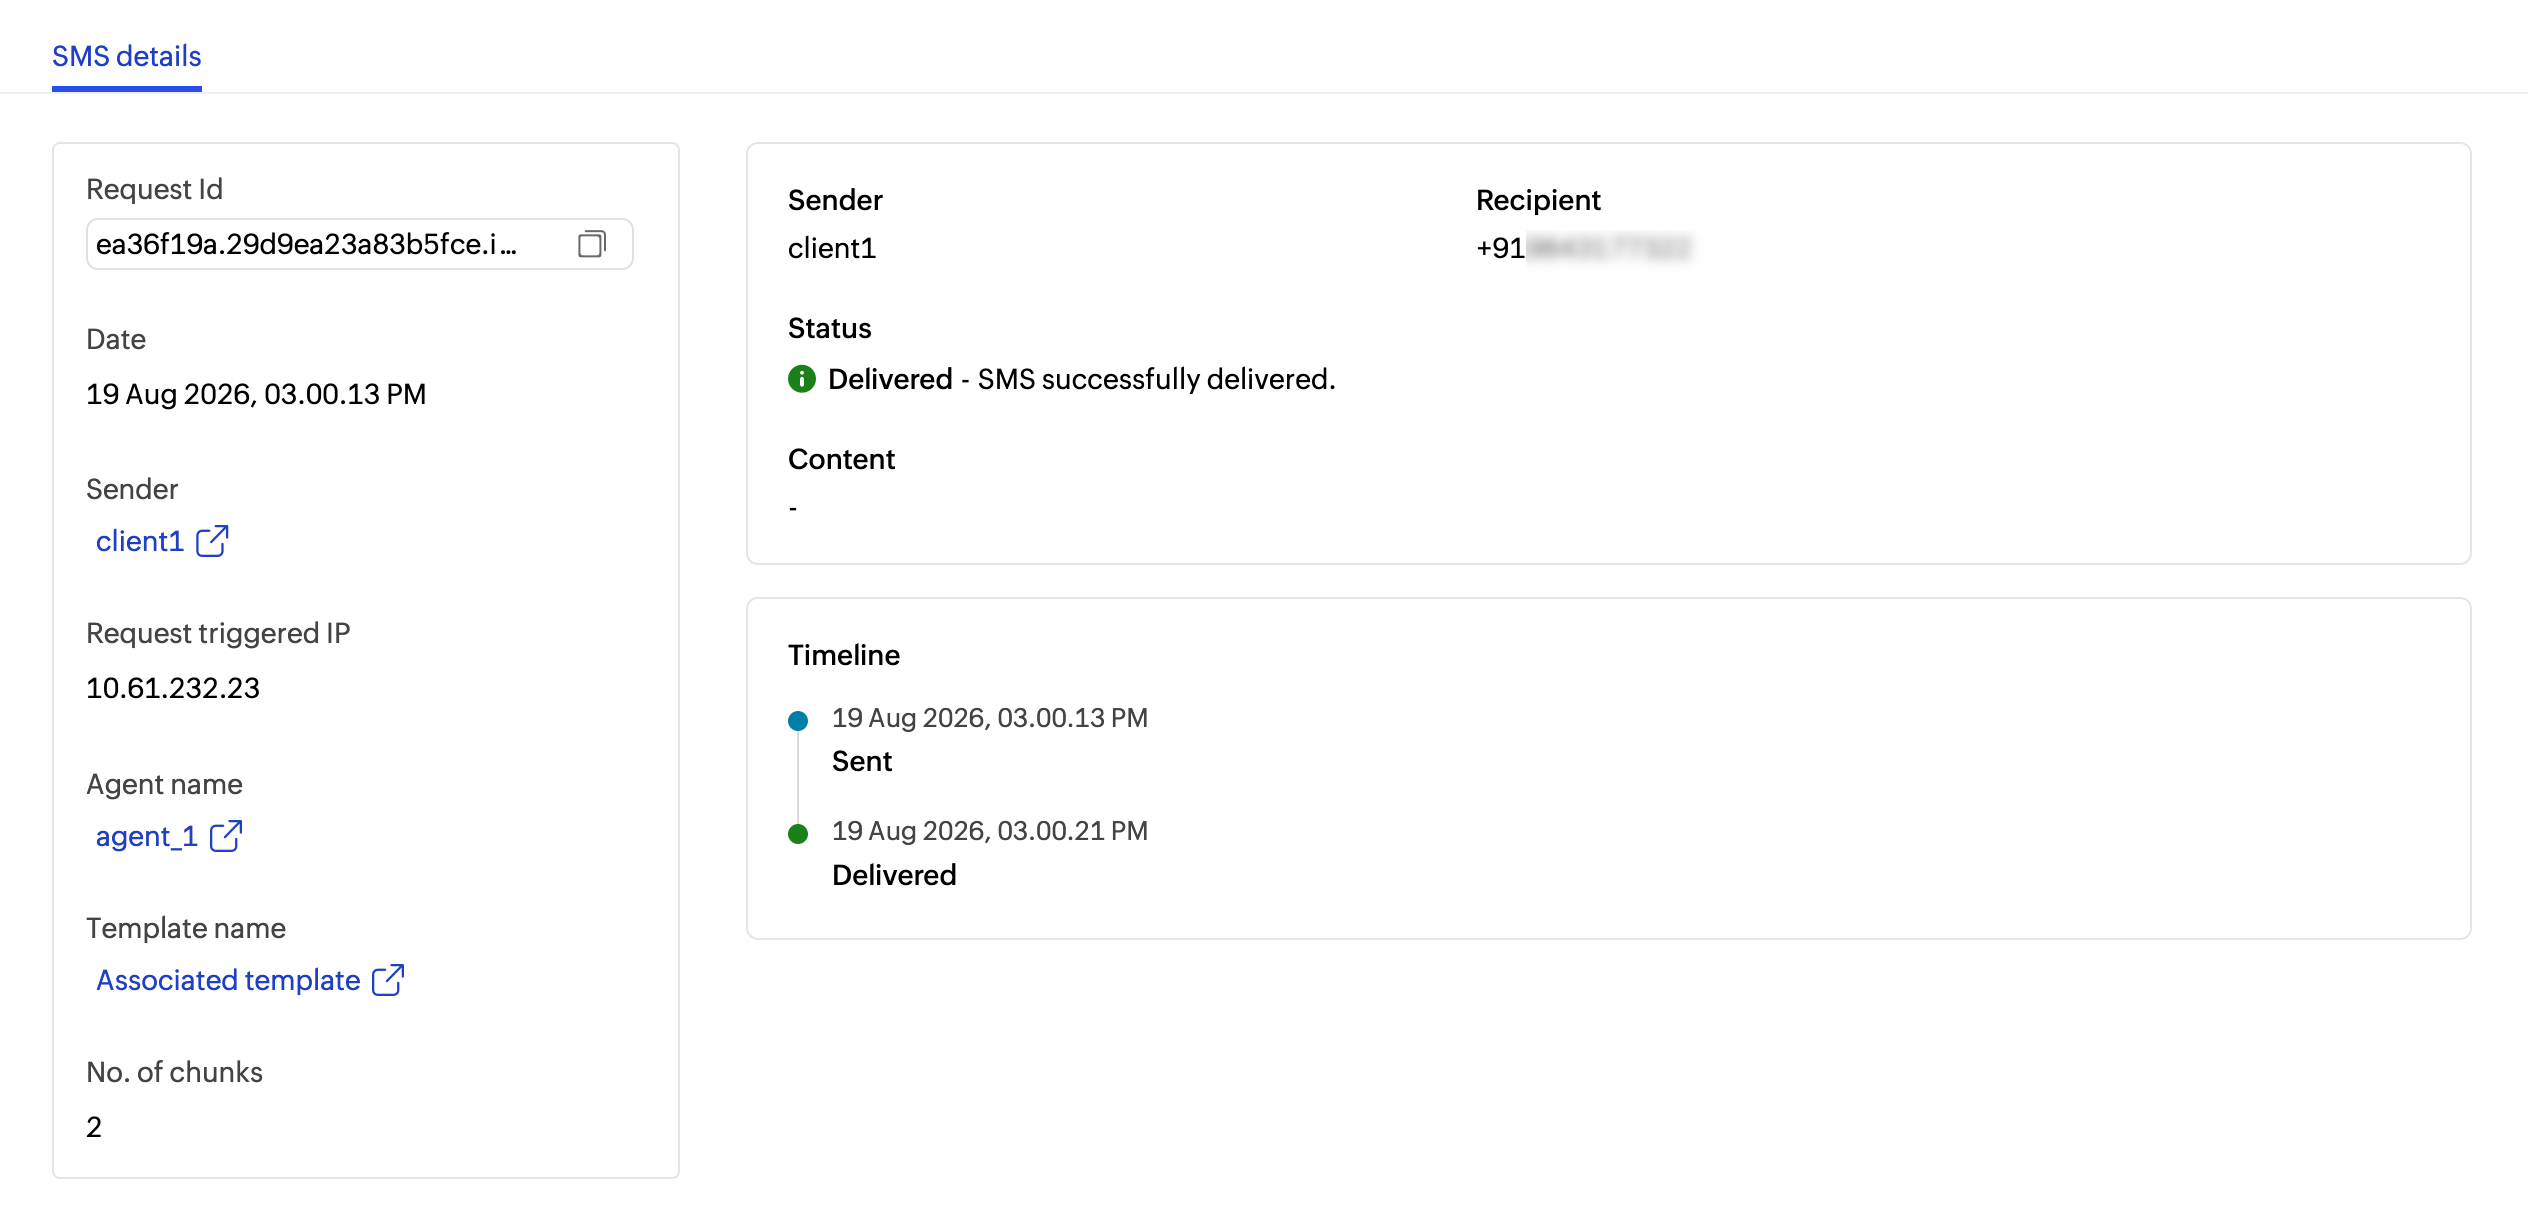Click the green Delivered timeline dot
Screen dimensions: 2528x1222
(x=798, y=834)
